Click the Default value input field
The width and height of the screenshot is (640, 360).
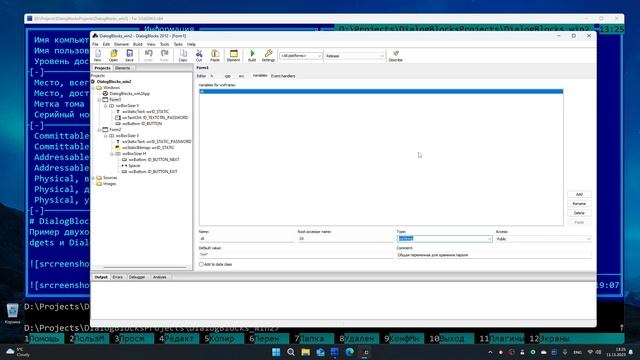coord(296,255)
